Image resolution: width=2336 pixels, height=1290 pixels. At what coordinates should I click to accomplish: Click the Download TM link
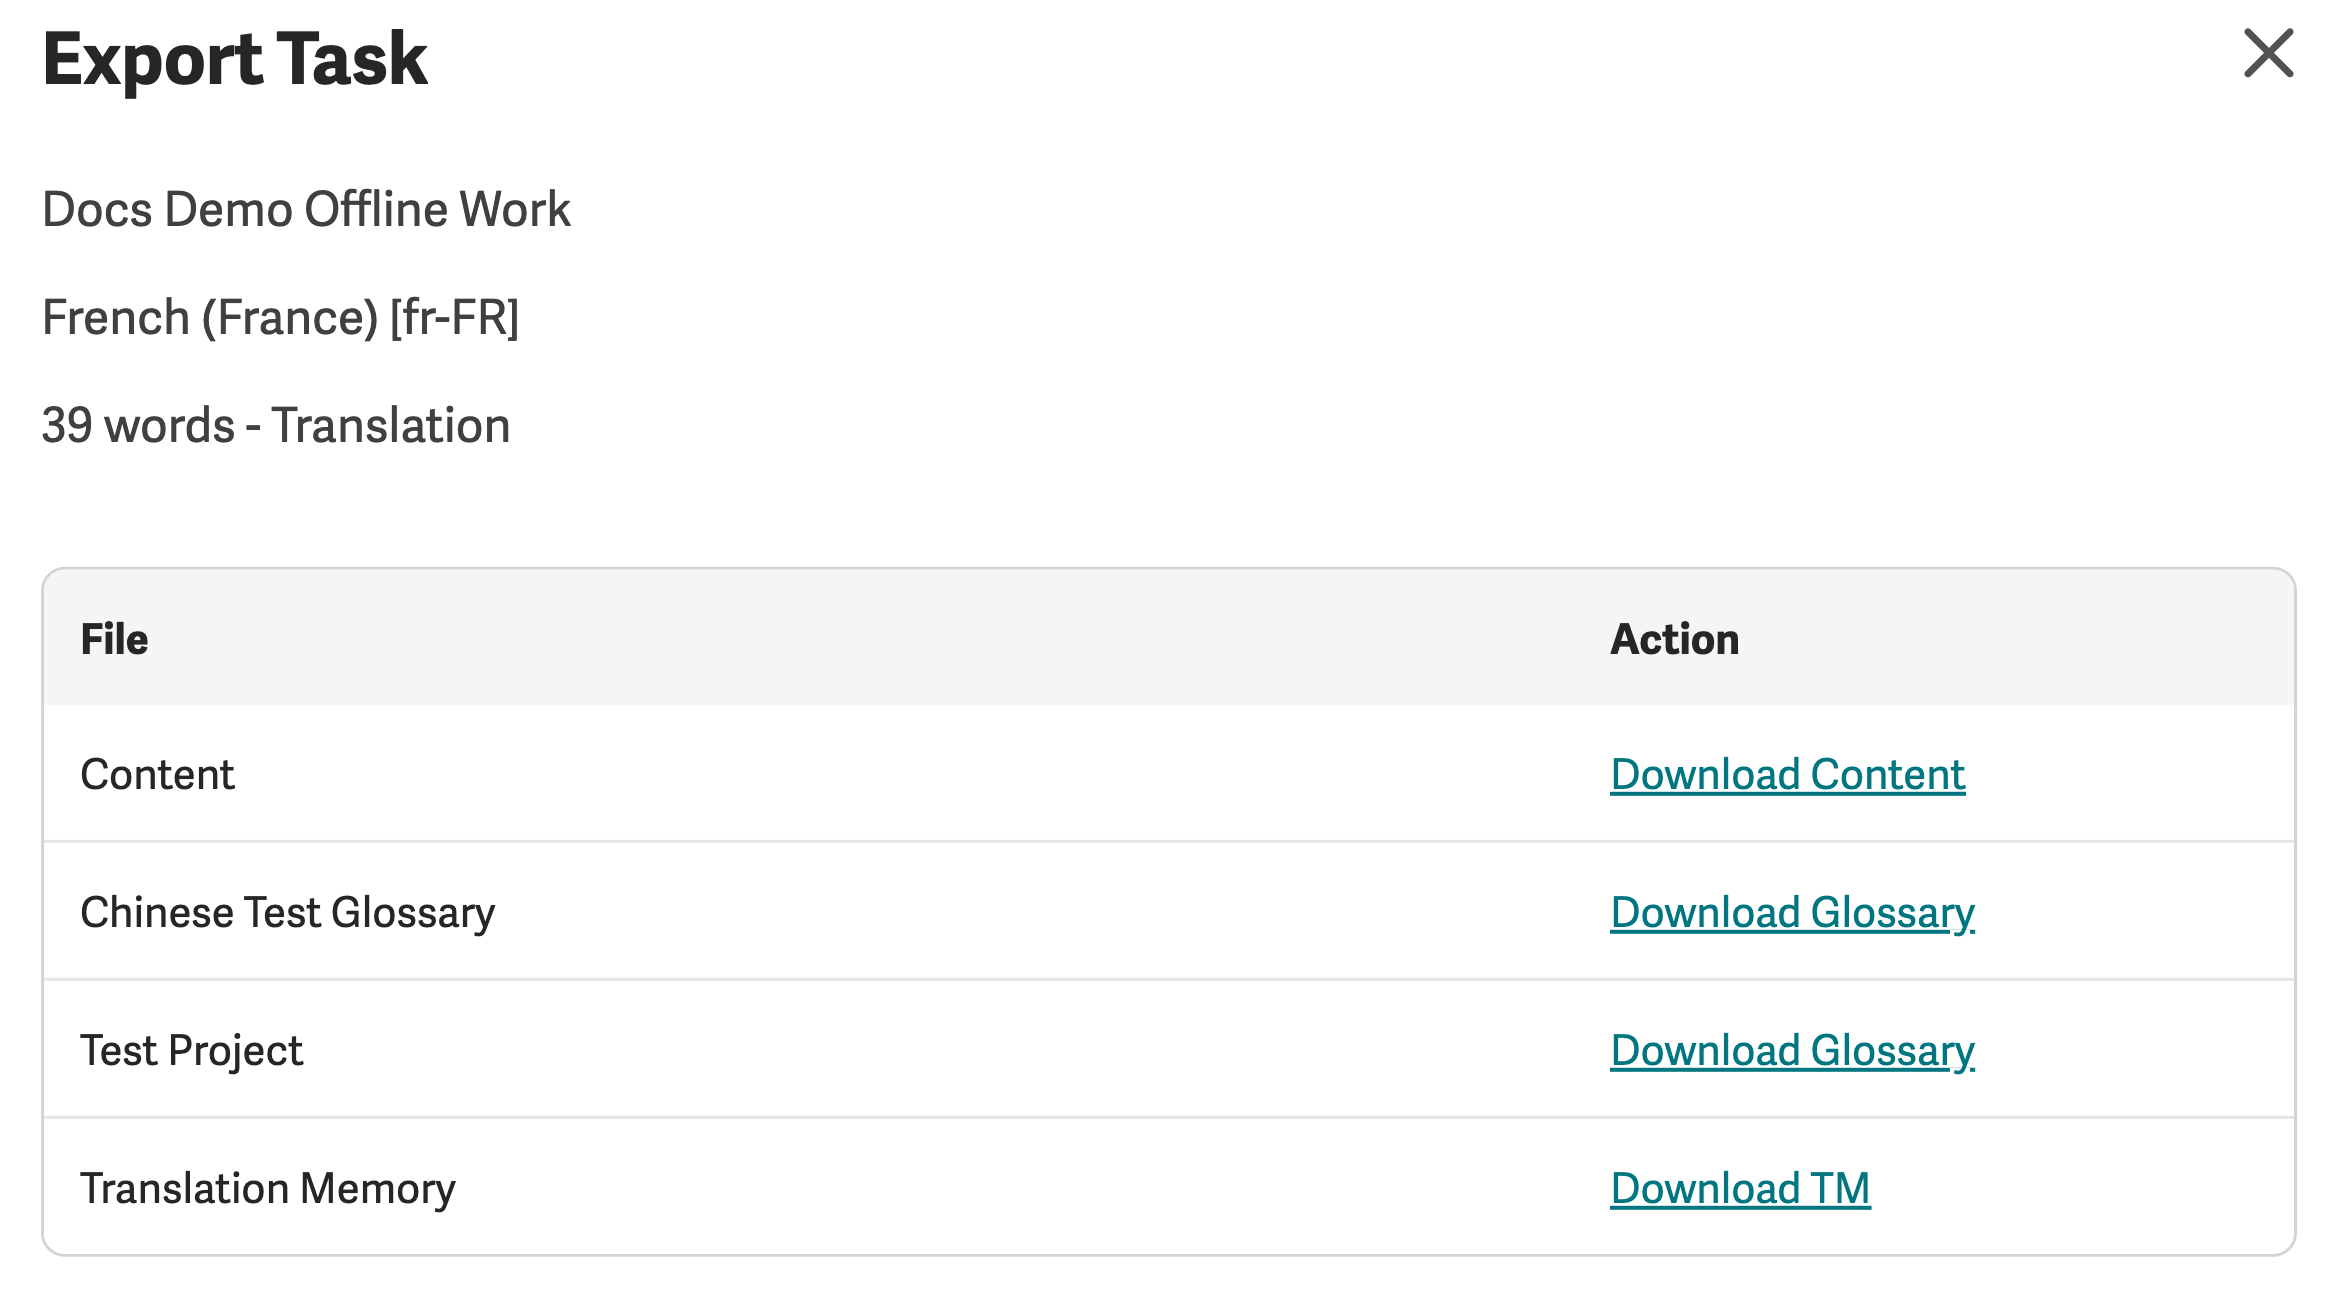1740,1189
